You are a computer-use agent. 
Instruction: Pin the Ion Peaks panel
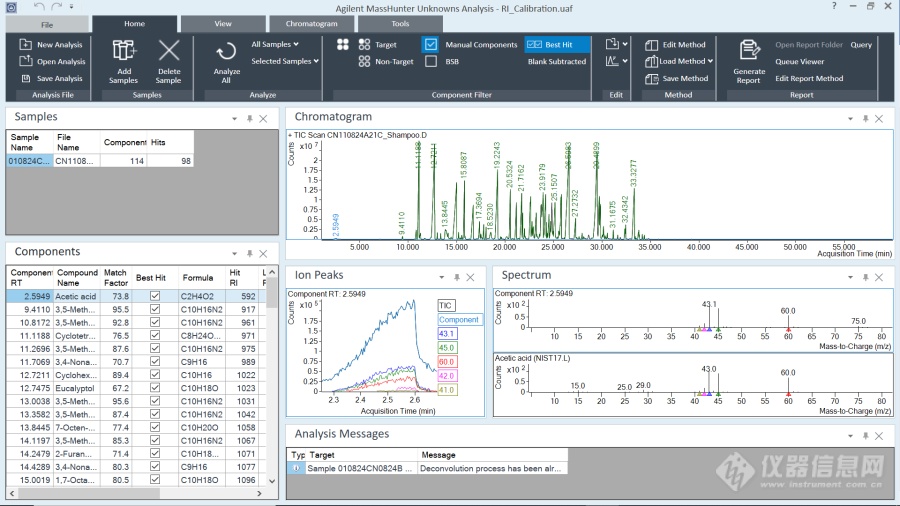(457, 277)
